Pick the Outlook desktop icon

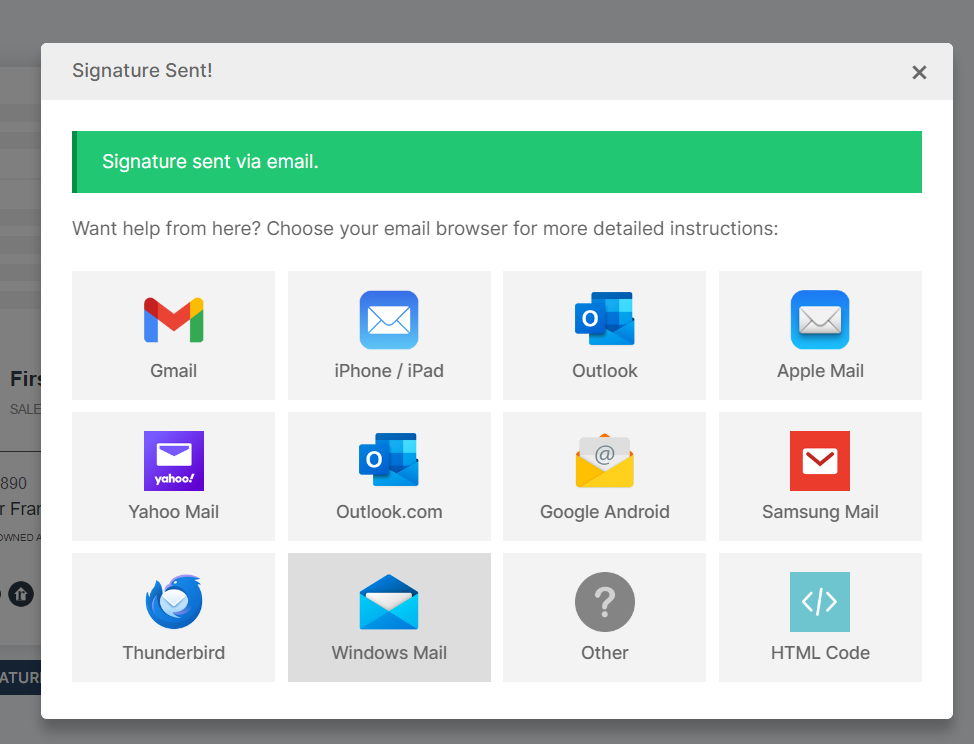[604, 319]
